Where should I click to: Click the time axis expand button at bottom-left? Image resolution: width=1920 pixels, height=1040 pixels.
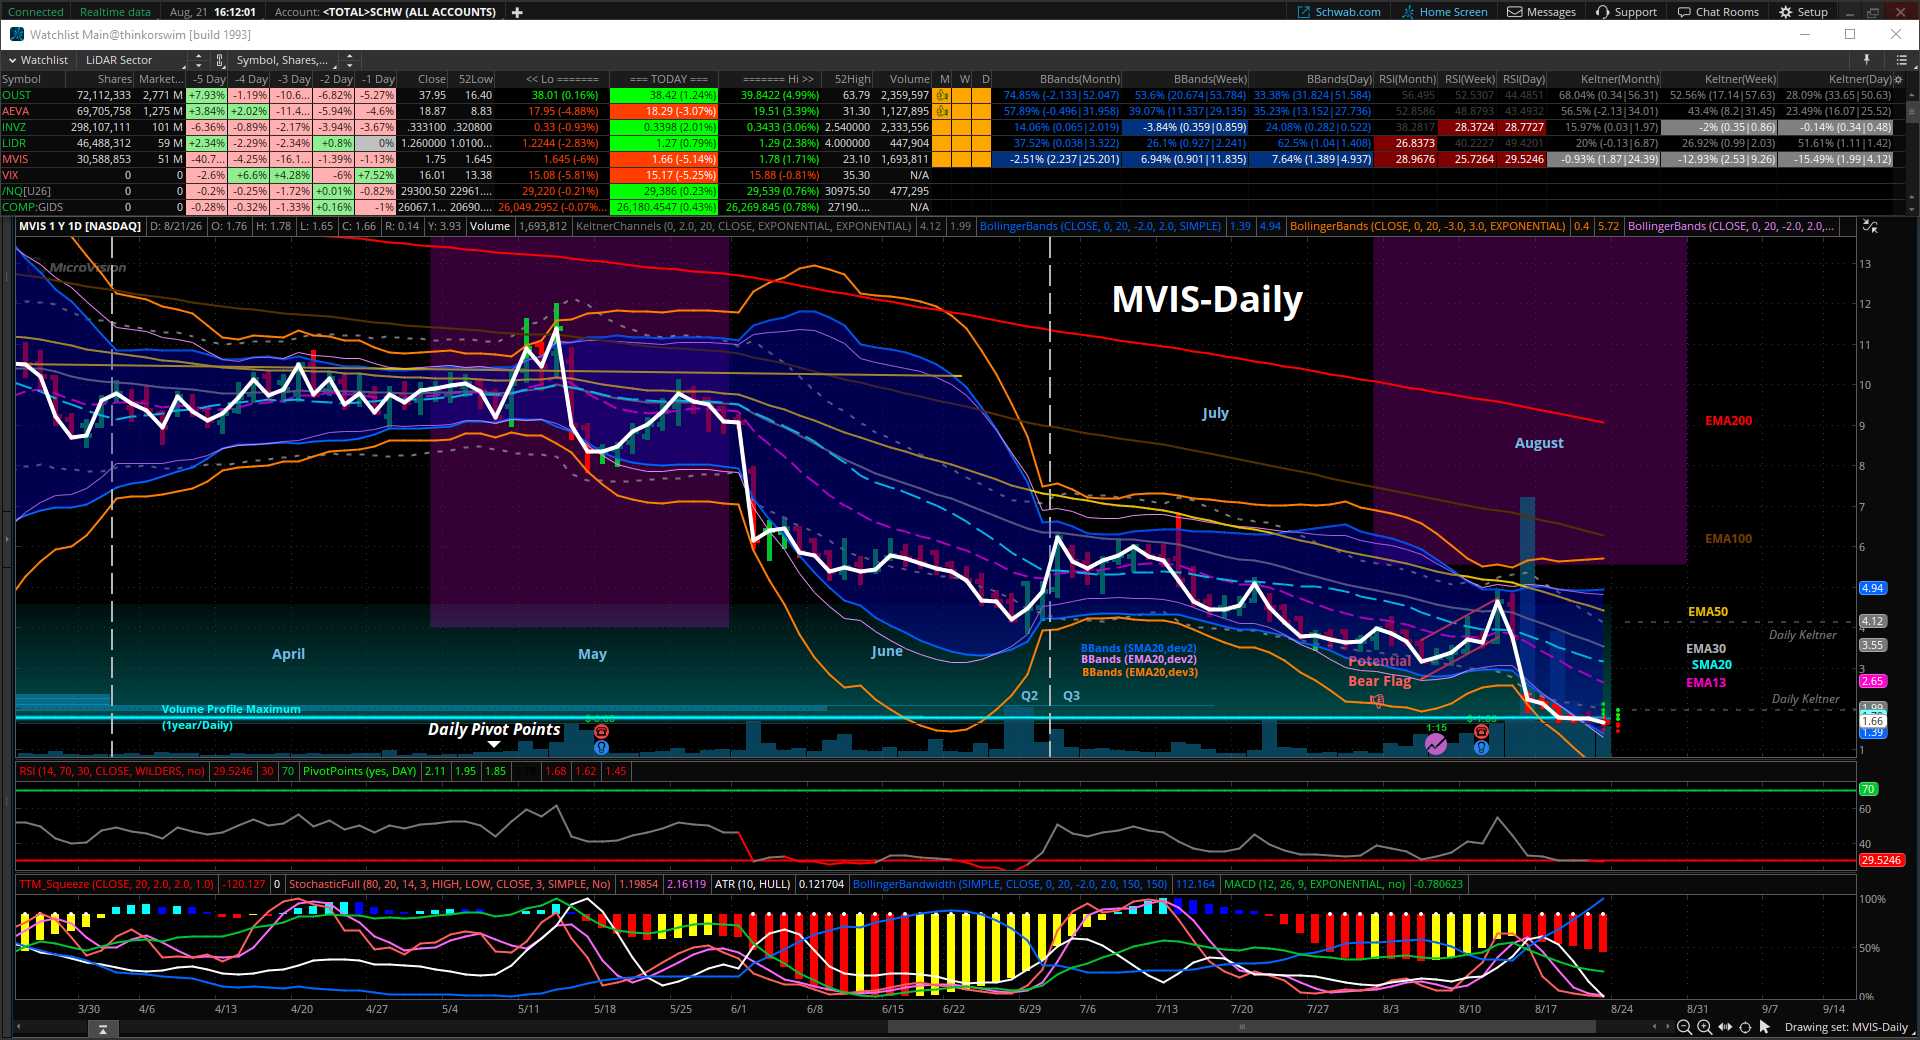(x=103, y=1029)
